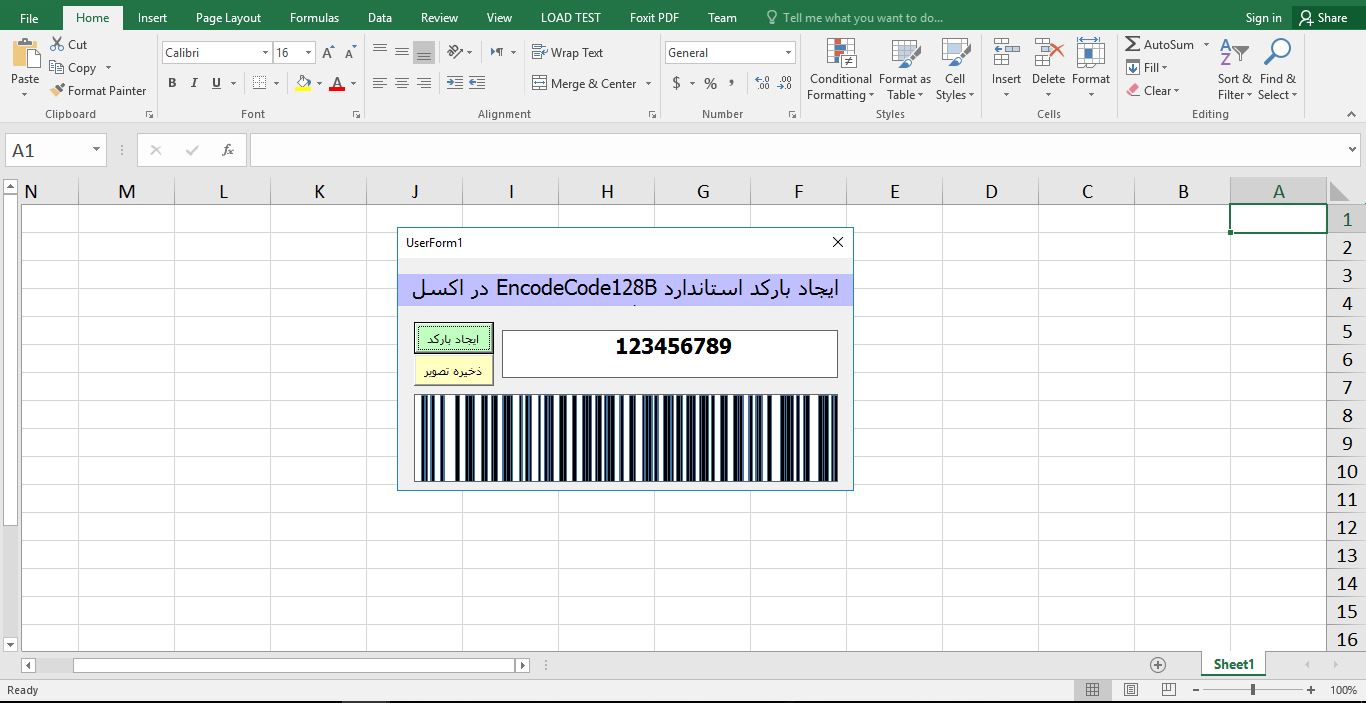The width and height of the screenshot is (1366, 703).
Task: Toggle Underline formatting
Action: click(216, 84)
